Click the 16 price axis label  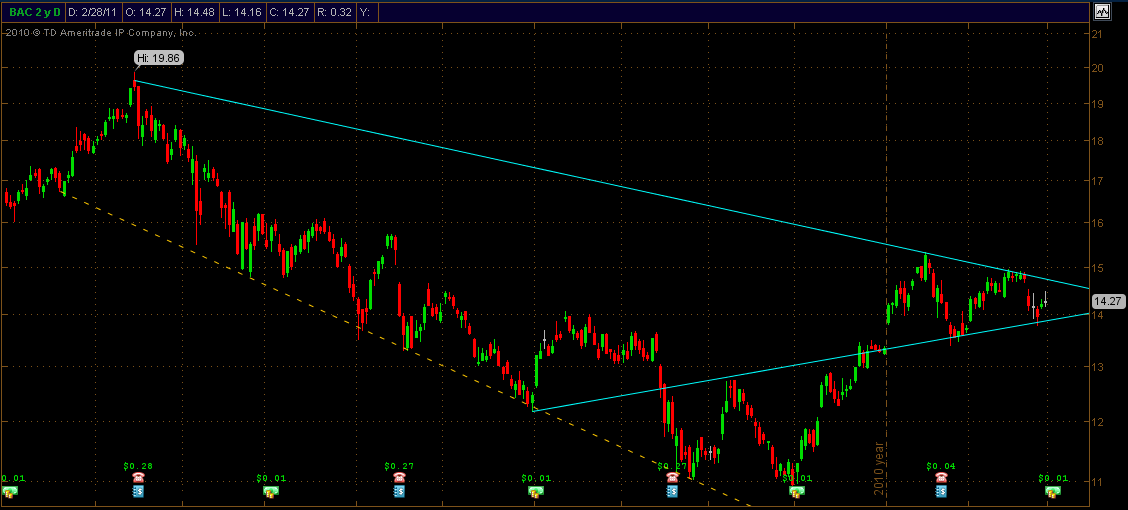pos(1097,223)
